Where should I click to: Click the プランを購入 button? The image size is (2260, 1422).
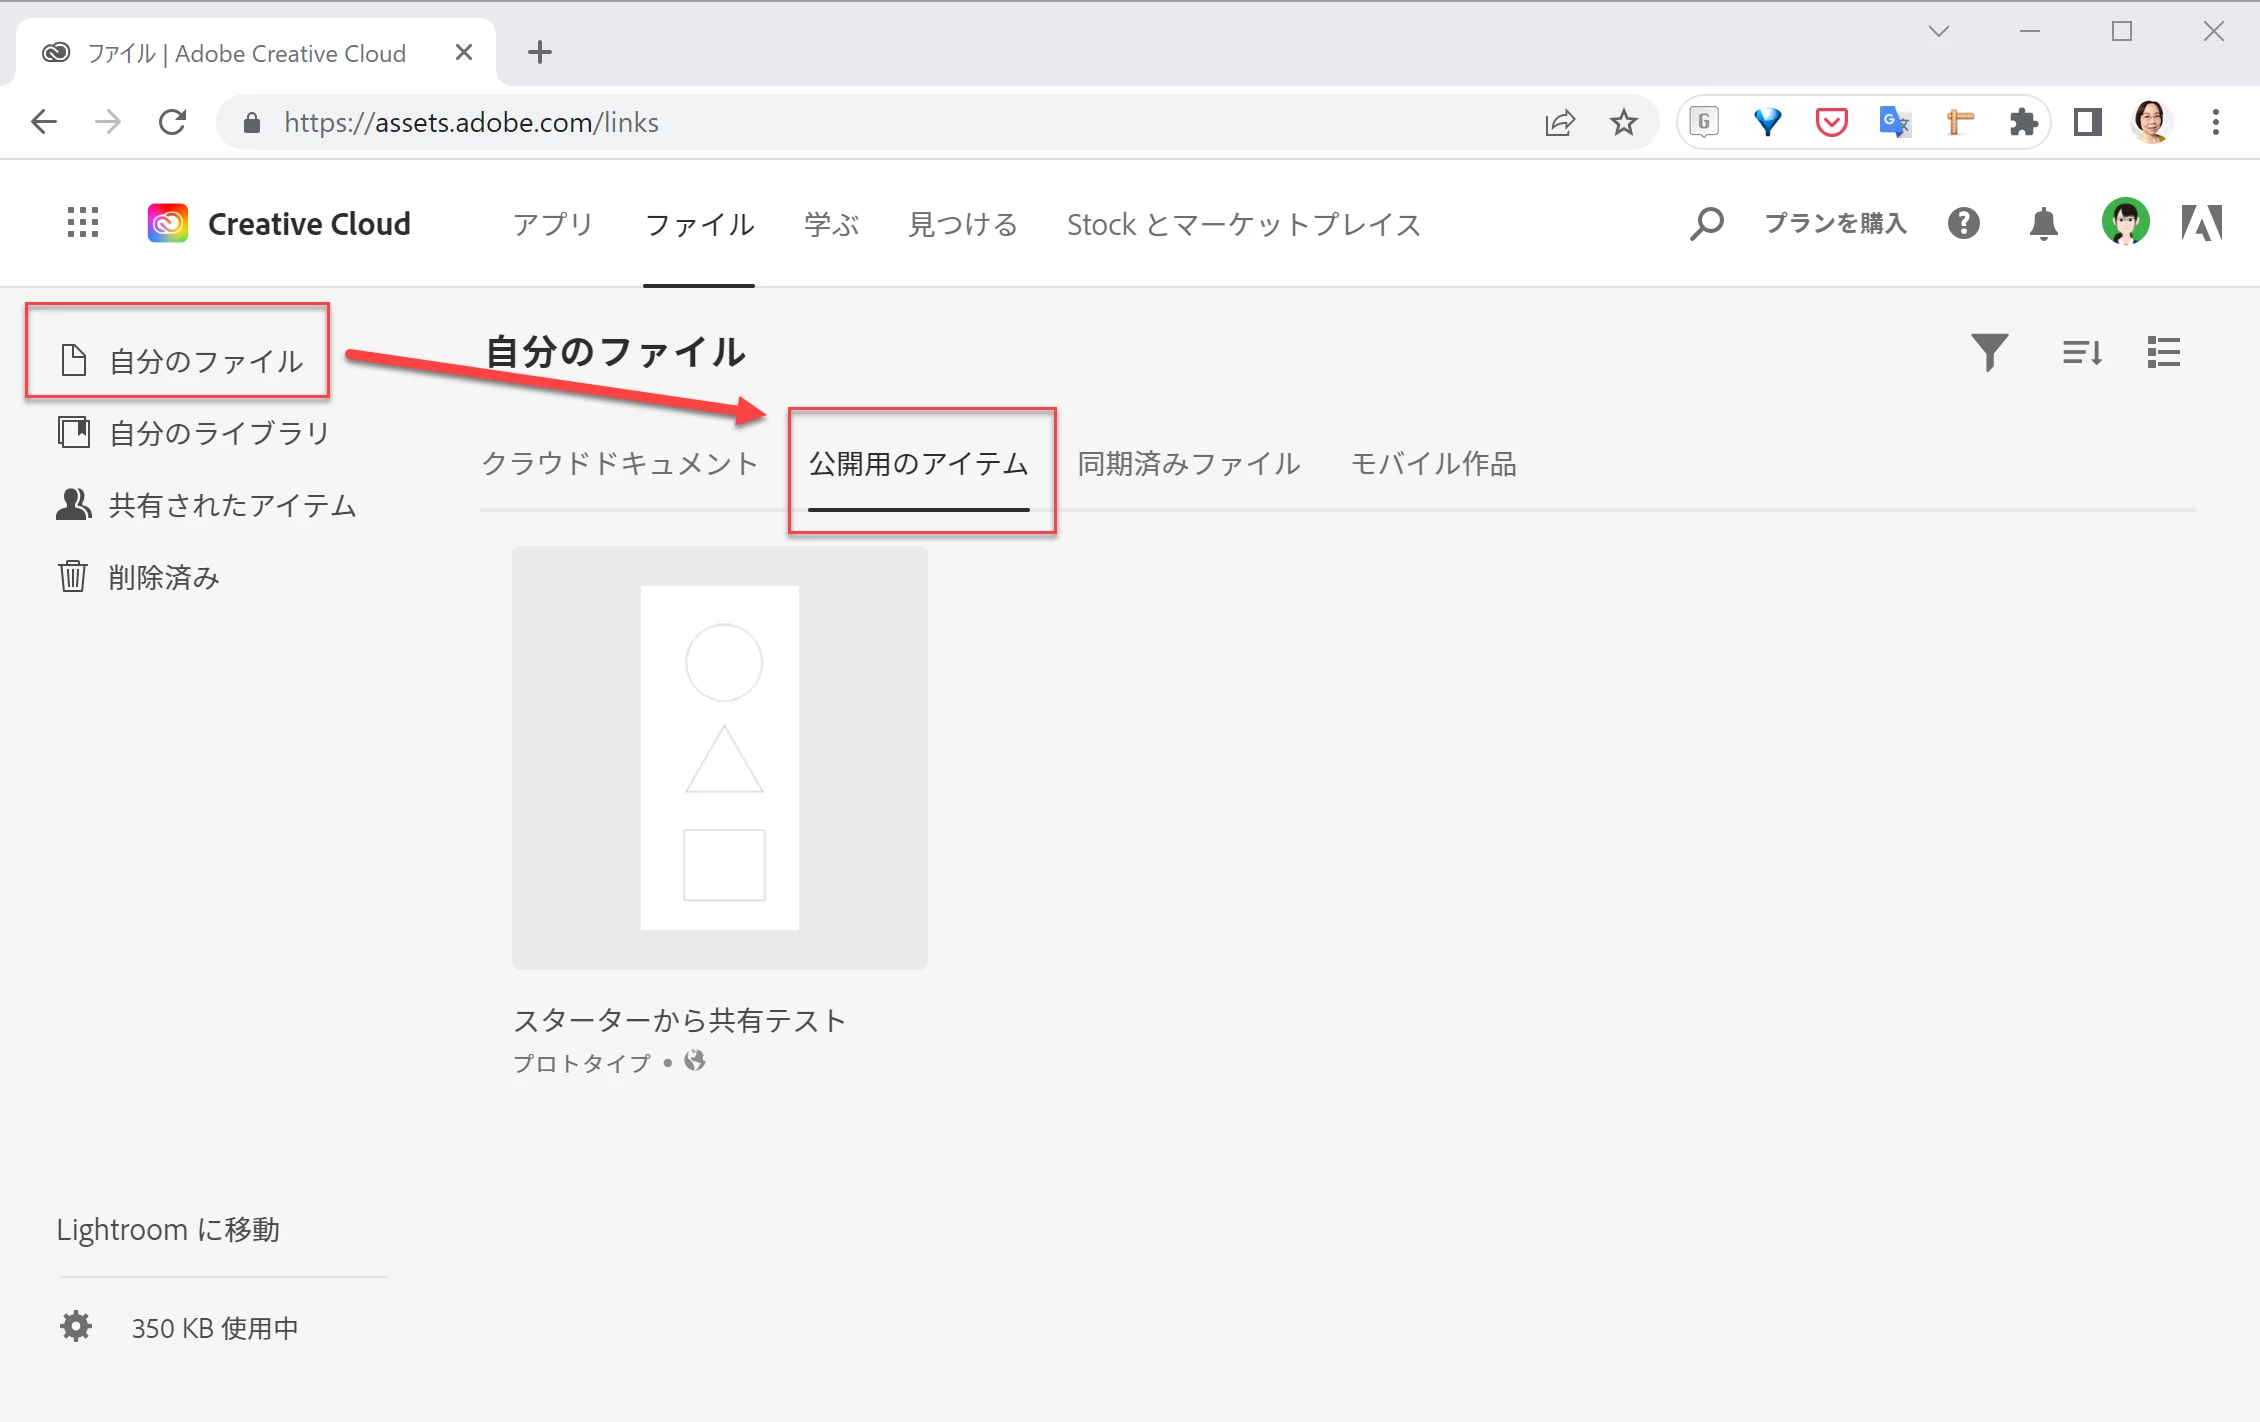[x=1835, y=223]
